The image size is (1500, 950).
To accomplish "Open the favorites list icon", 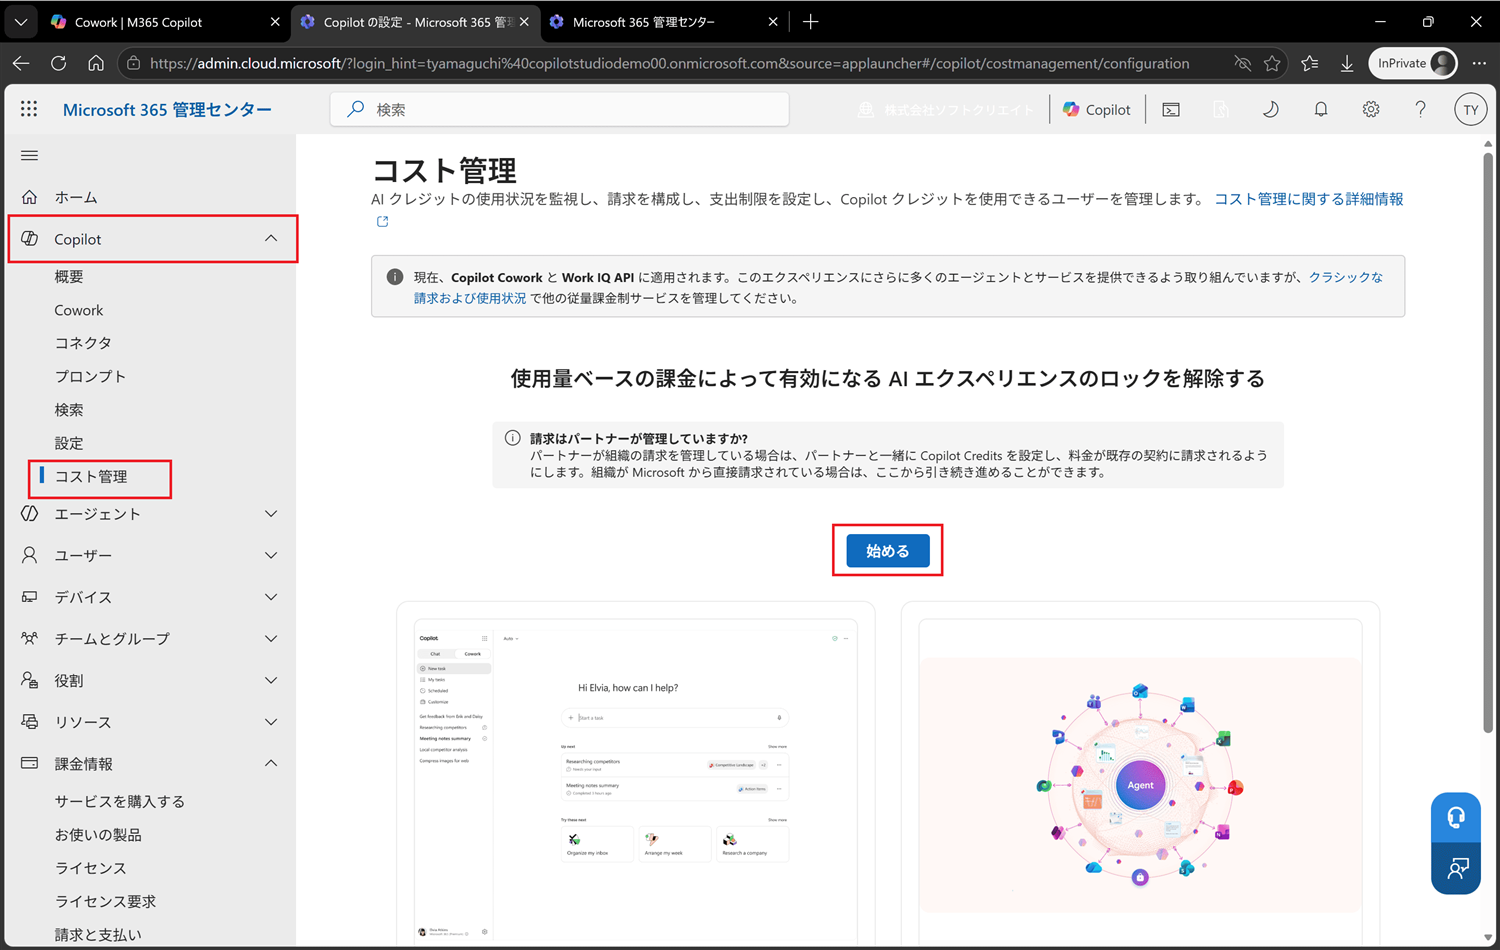I will (x=1310, y=63).
